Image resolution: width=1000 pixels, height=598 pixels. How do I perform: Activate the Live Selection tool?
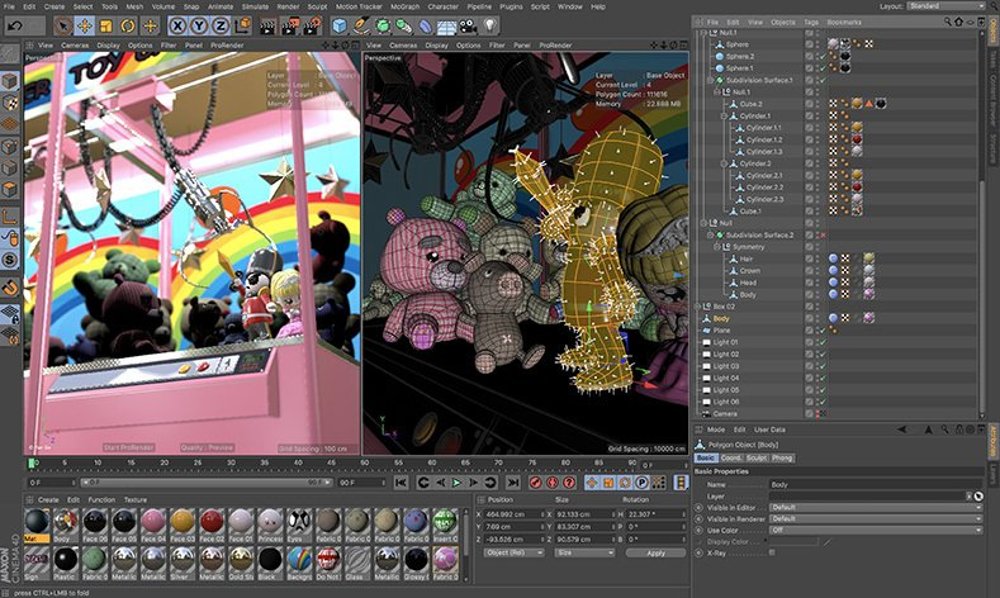point(64,25)
